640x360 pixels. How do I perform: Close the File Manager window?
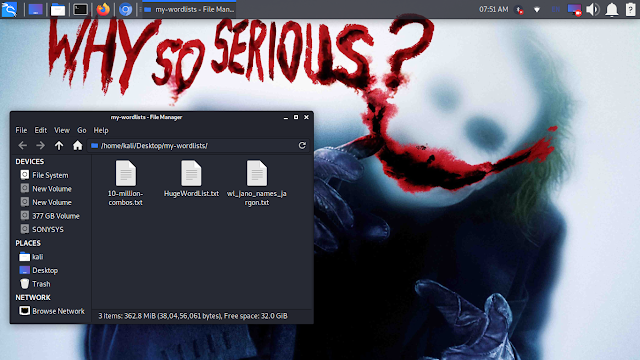[x=306, y=117]
